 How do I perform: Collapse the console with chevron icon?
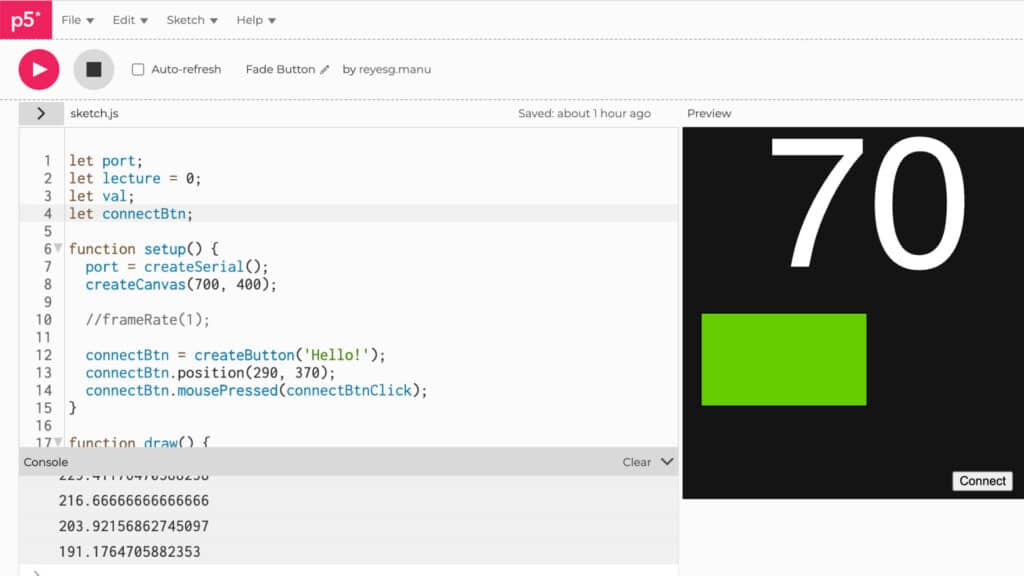tap(667, 462)
